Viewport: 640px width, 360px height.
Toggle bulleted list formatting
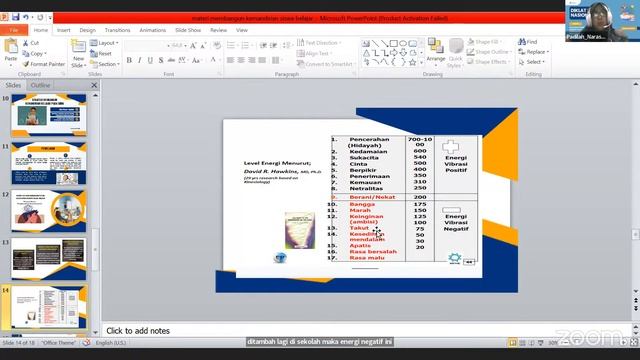[231, 45]
